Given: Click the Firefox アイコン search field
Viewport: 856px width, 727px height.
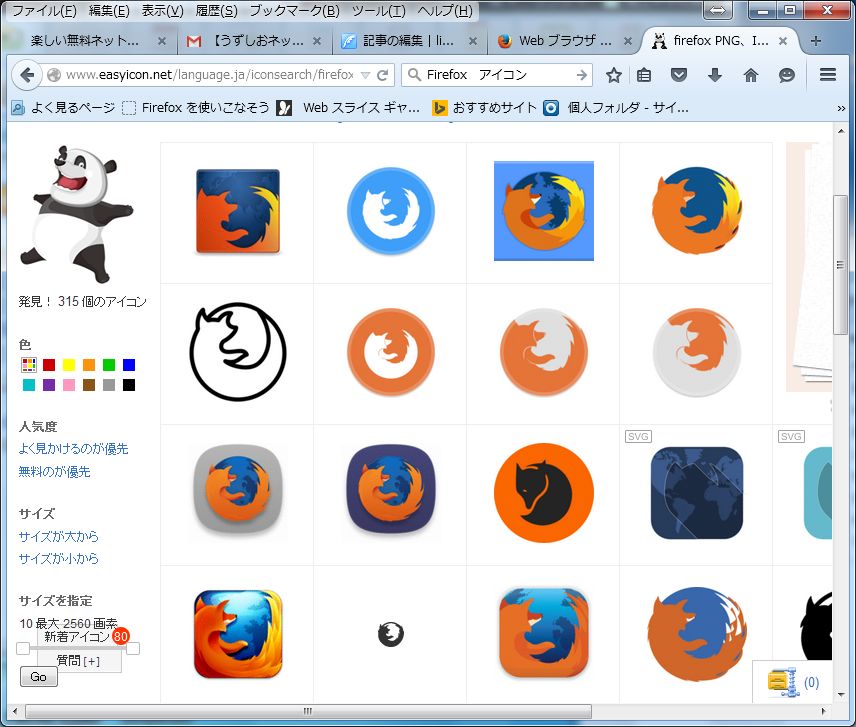Looking at the screenshot, I should [498, 75].
